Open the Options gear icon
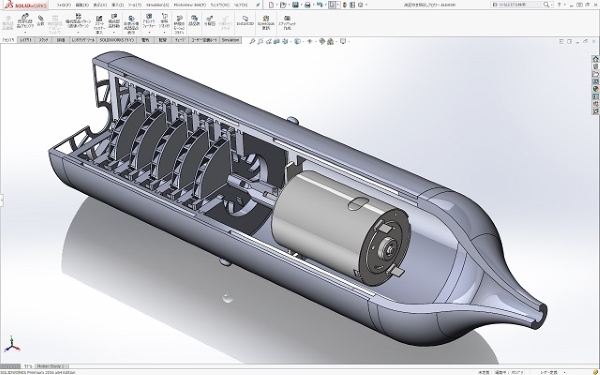 (x=360, y=5)
